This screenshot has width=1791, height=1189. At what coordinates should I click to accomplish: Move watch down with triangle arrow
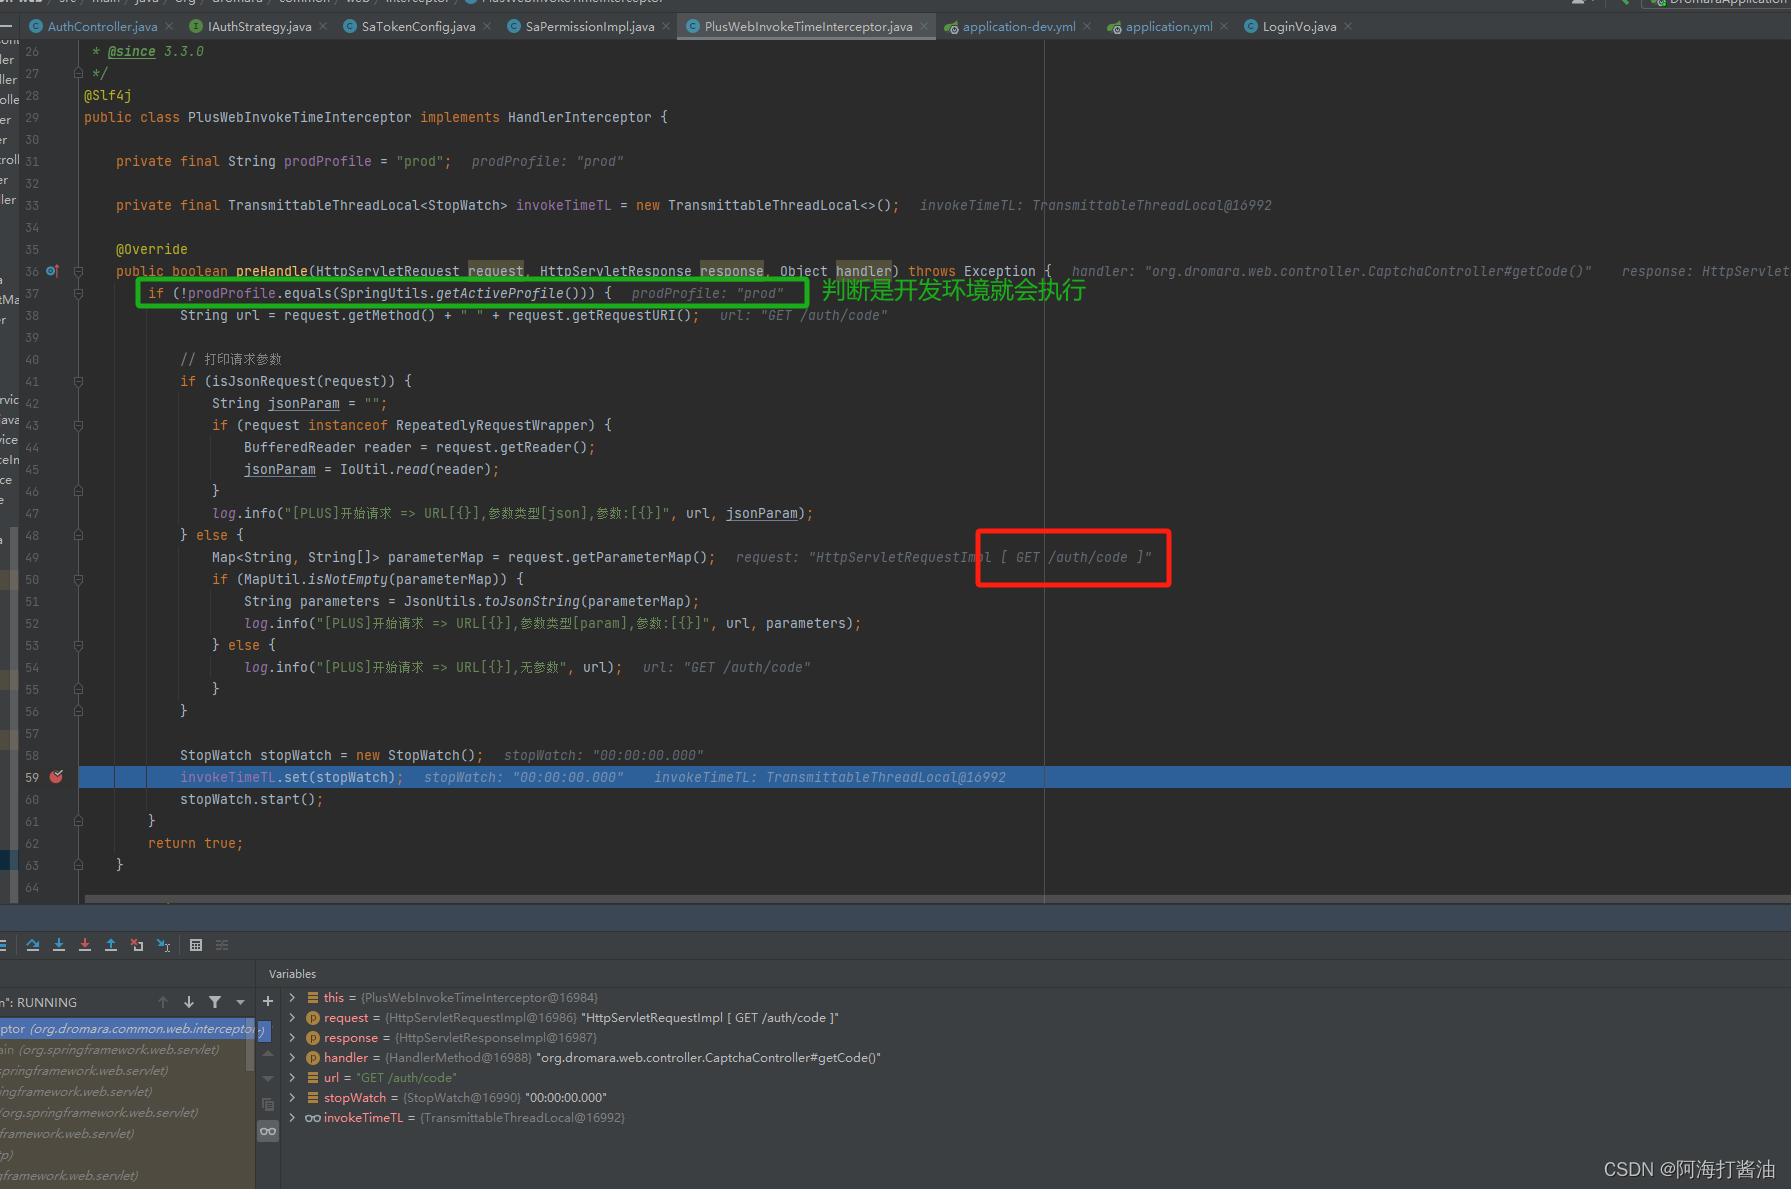[268, 1079]
